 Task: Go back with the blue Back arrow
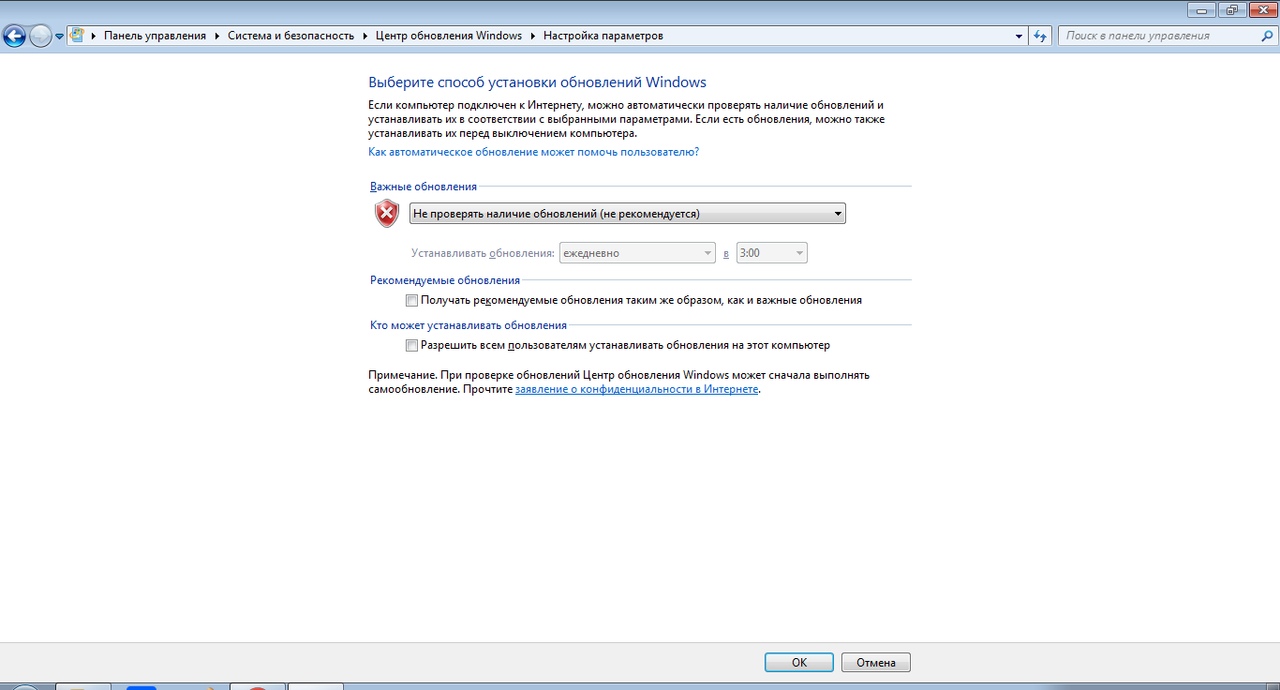14,36
